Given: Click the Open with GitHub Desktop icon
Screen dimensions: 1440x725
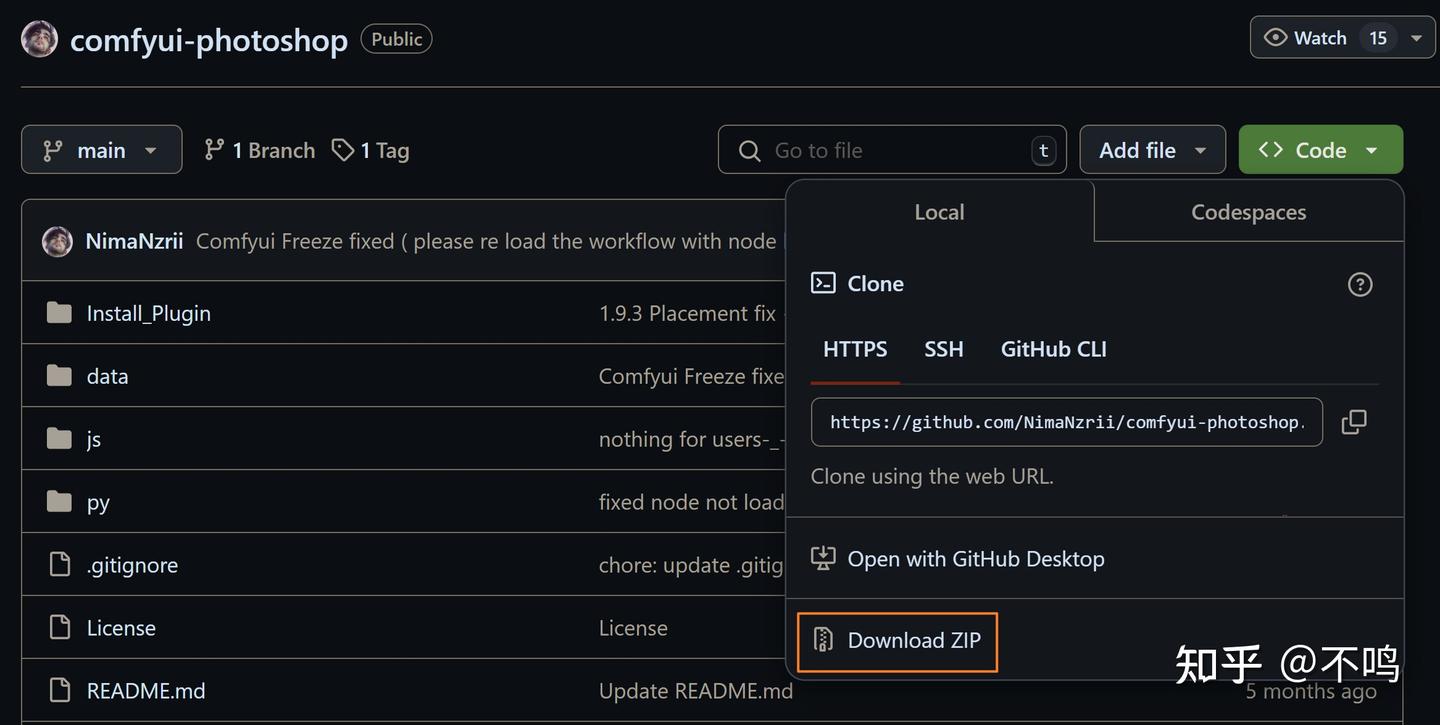Looking at the screenshot, I should click(x=823, y=559).
